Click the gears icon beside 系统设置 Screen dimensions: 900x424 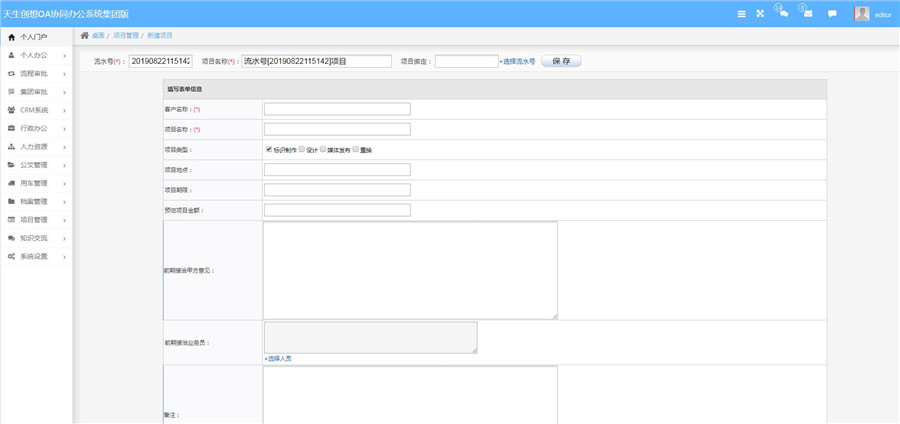(x=11, y=256)
